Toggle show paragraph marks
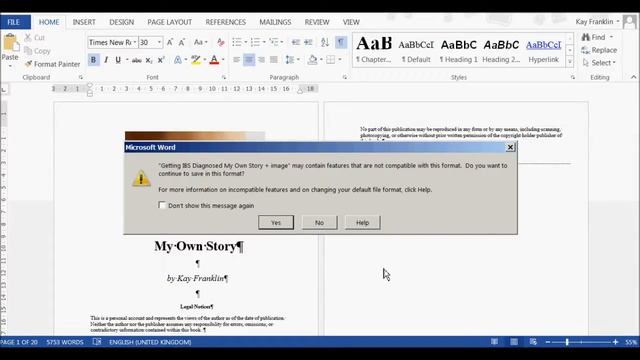 click(340, 42)
